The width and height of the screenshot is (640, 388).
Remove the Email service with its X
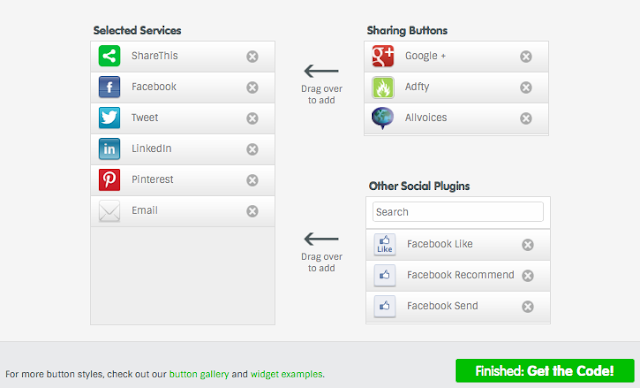(252, 211)
